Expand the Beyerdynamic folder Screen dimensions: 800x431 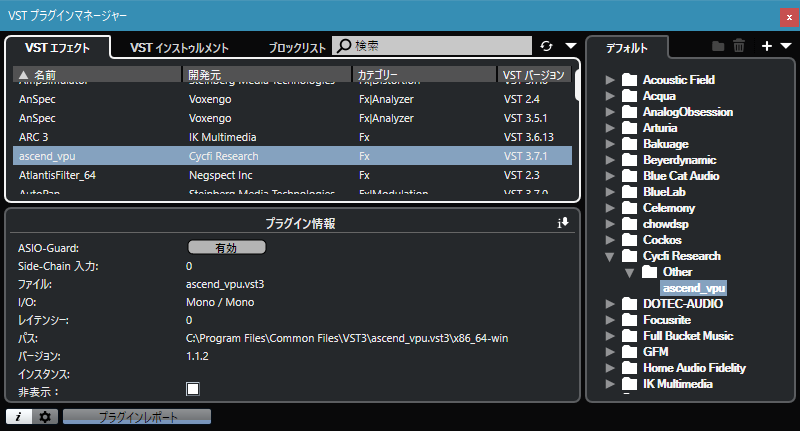610,160
